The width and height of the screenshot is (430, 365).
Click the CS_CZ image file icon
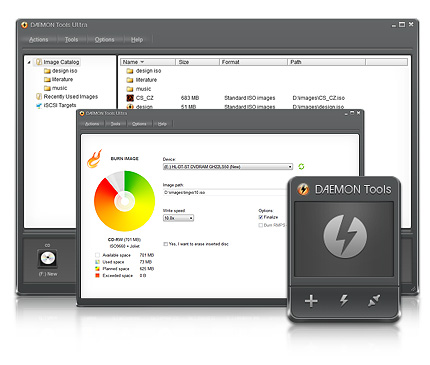click(x=130, y=98)
